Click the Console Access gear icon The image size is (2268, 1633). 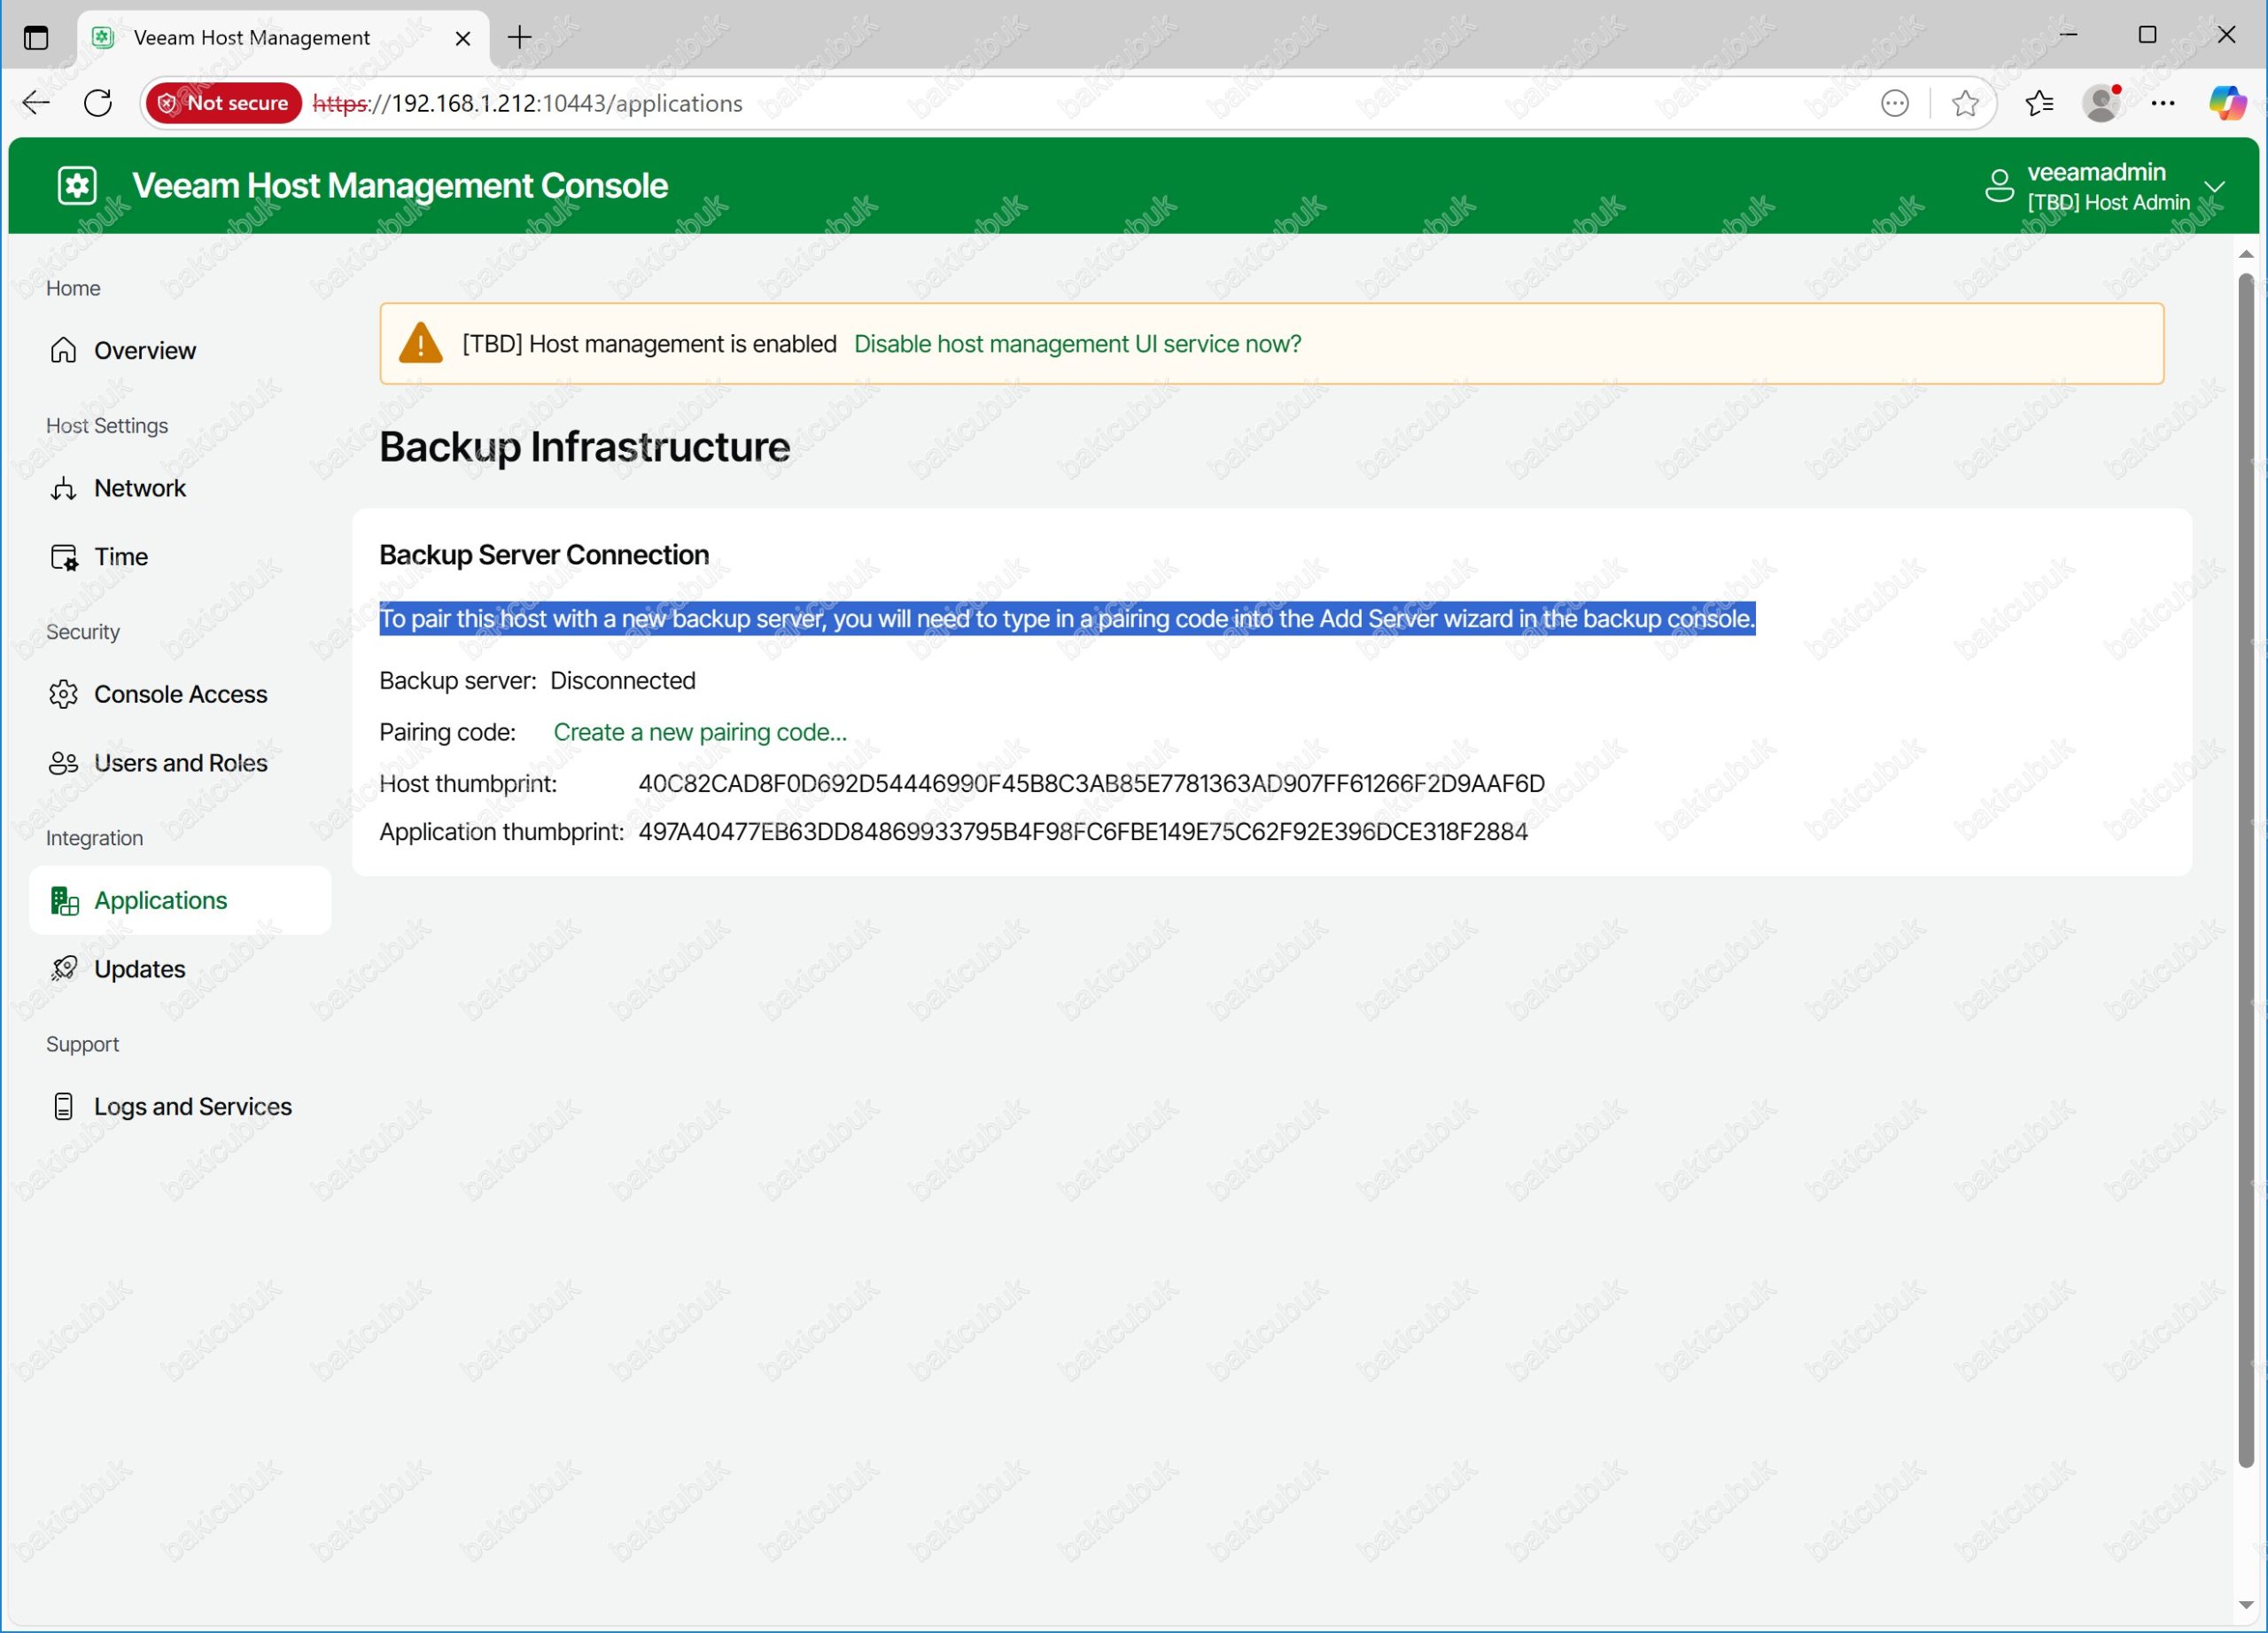pos(63,694)
